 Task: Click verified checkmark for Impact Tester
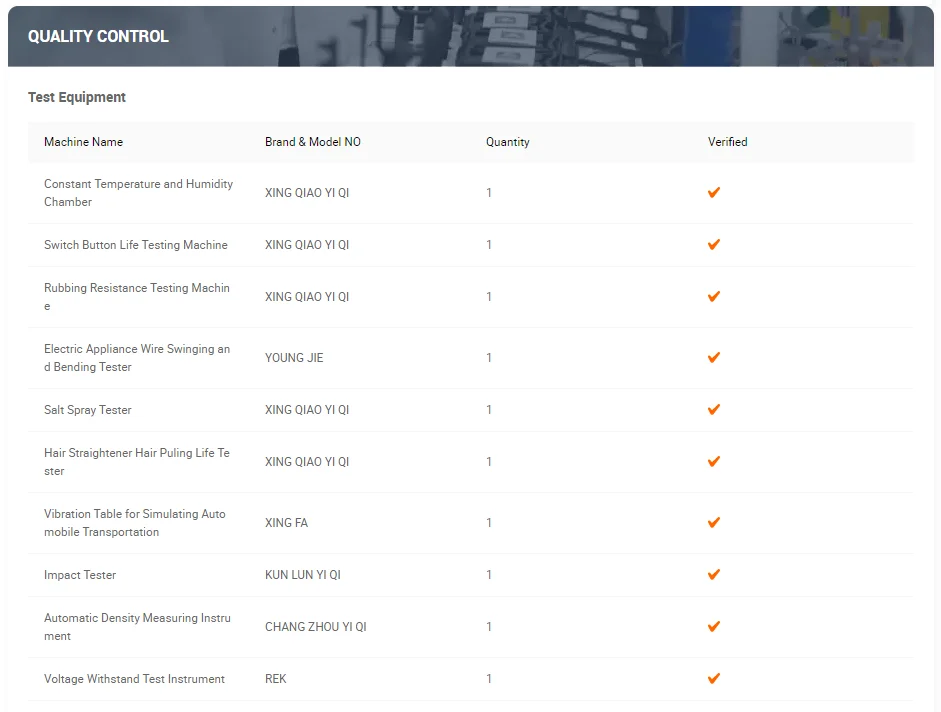tap(714, 574)
